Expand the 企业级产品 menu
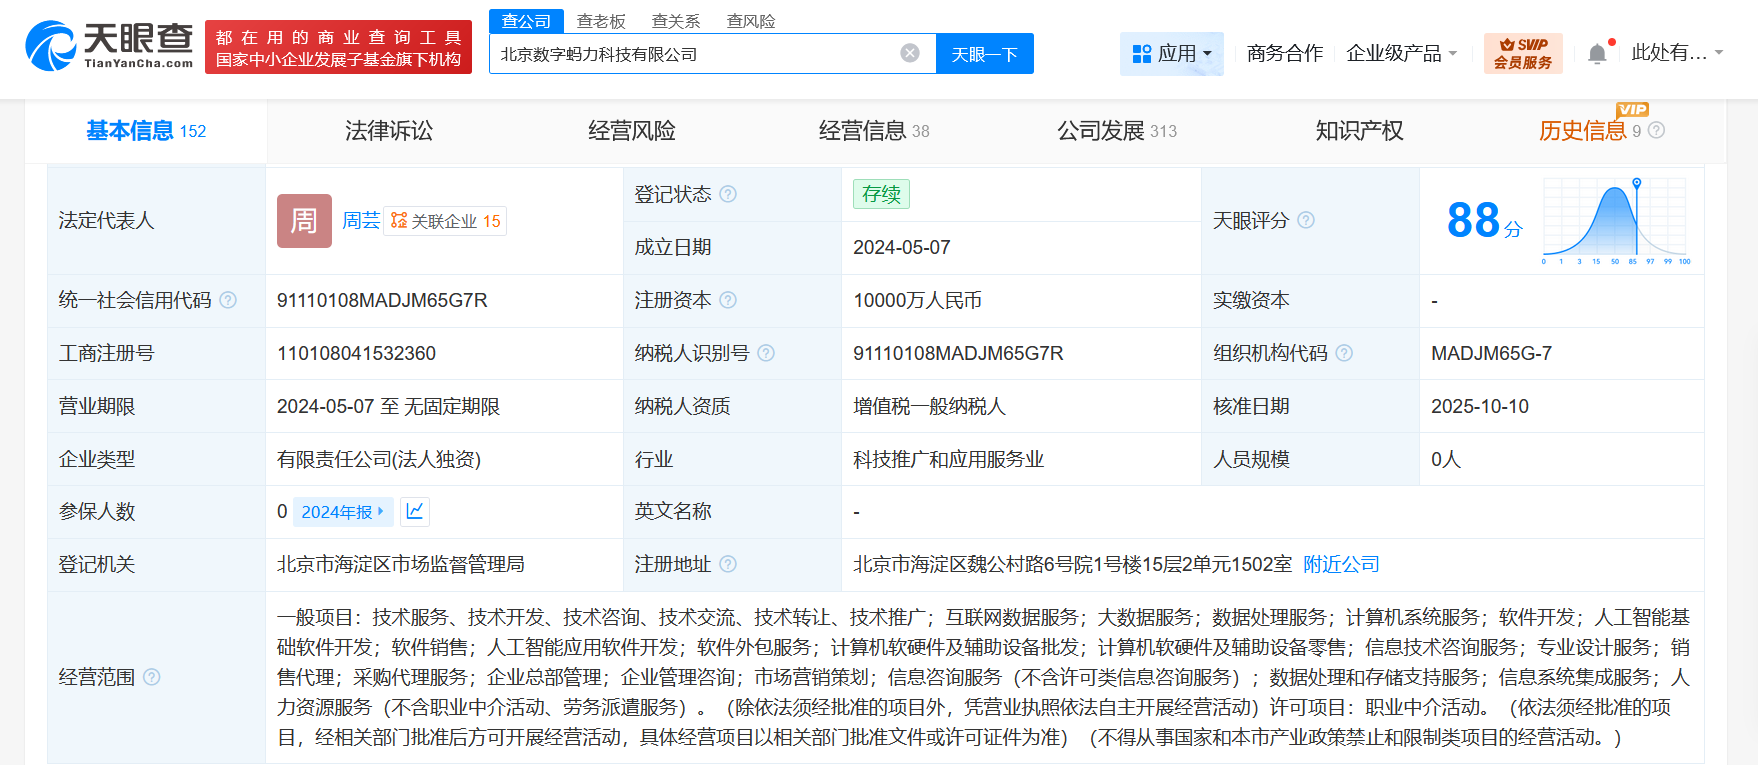 (x=1401, y=53)
